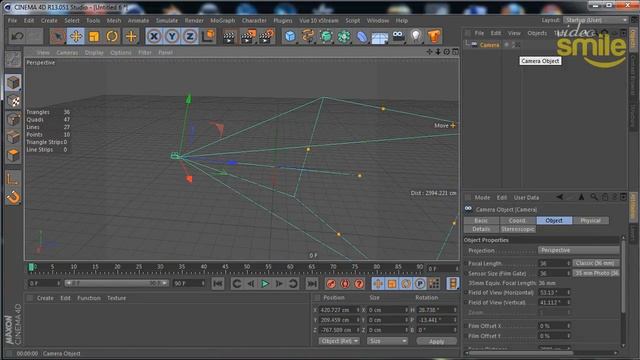
Task: Open viewport Cameras menu
Action: point(67,52)
